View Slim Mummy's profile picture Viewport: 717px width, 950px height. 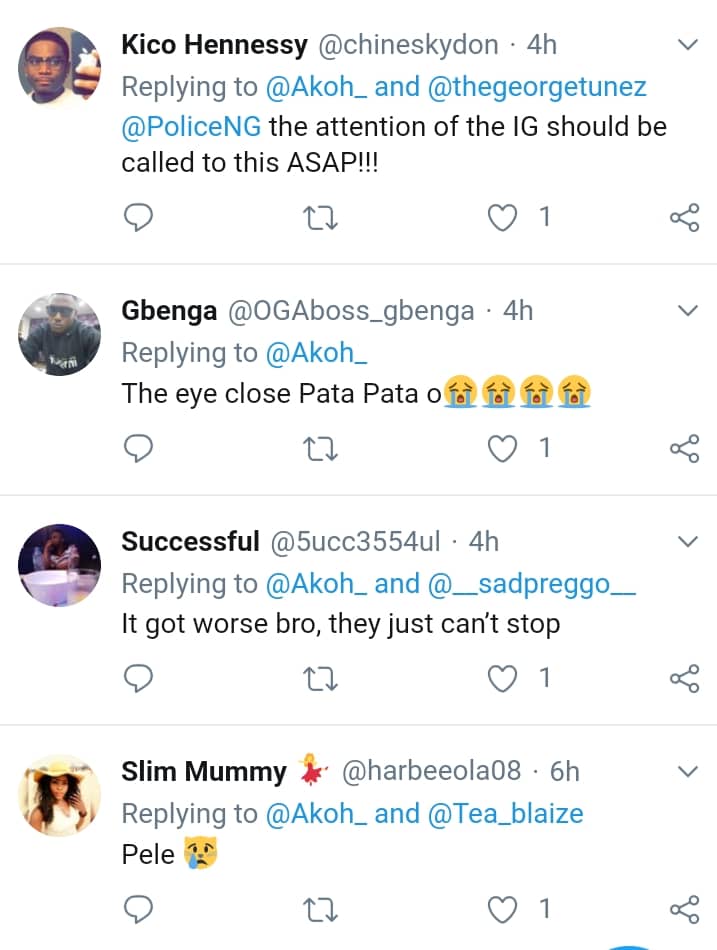(x=60, y=795)
